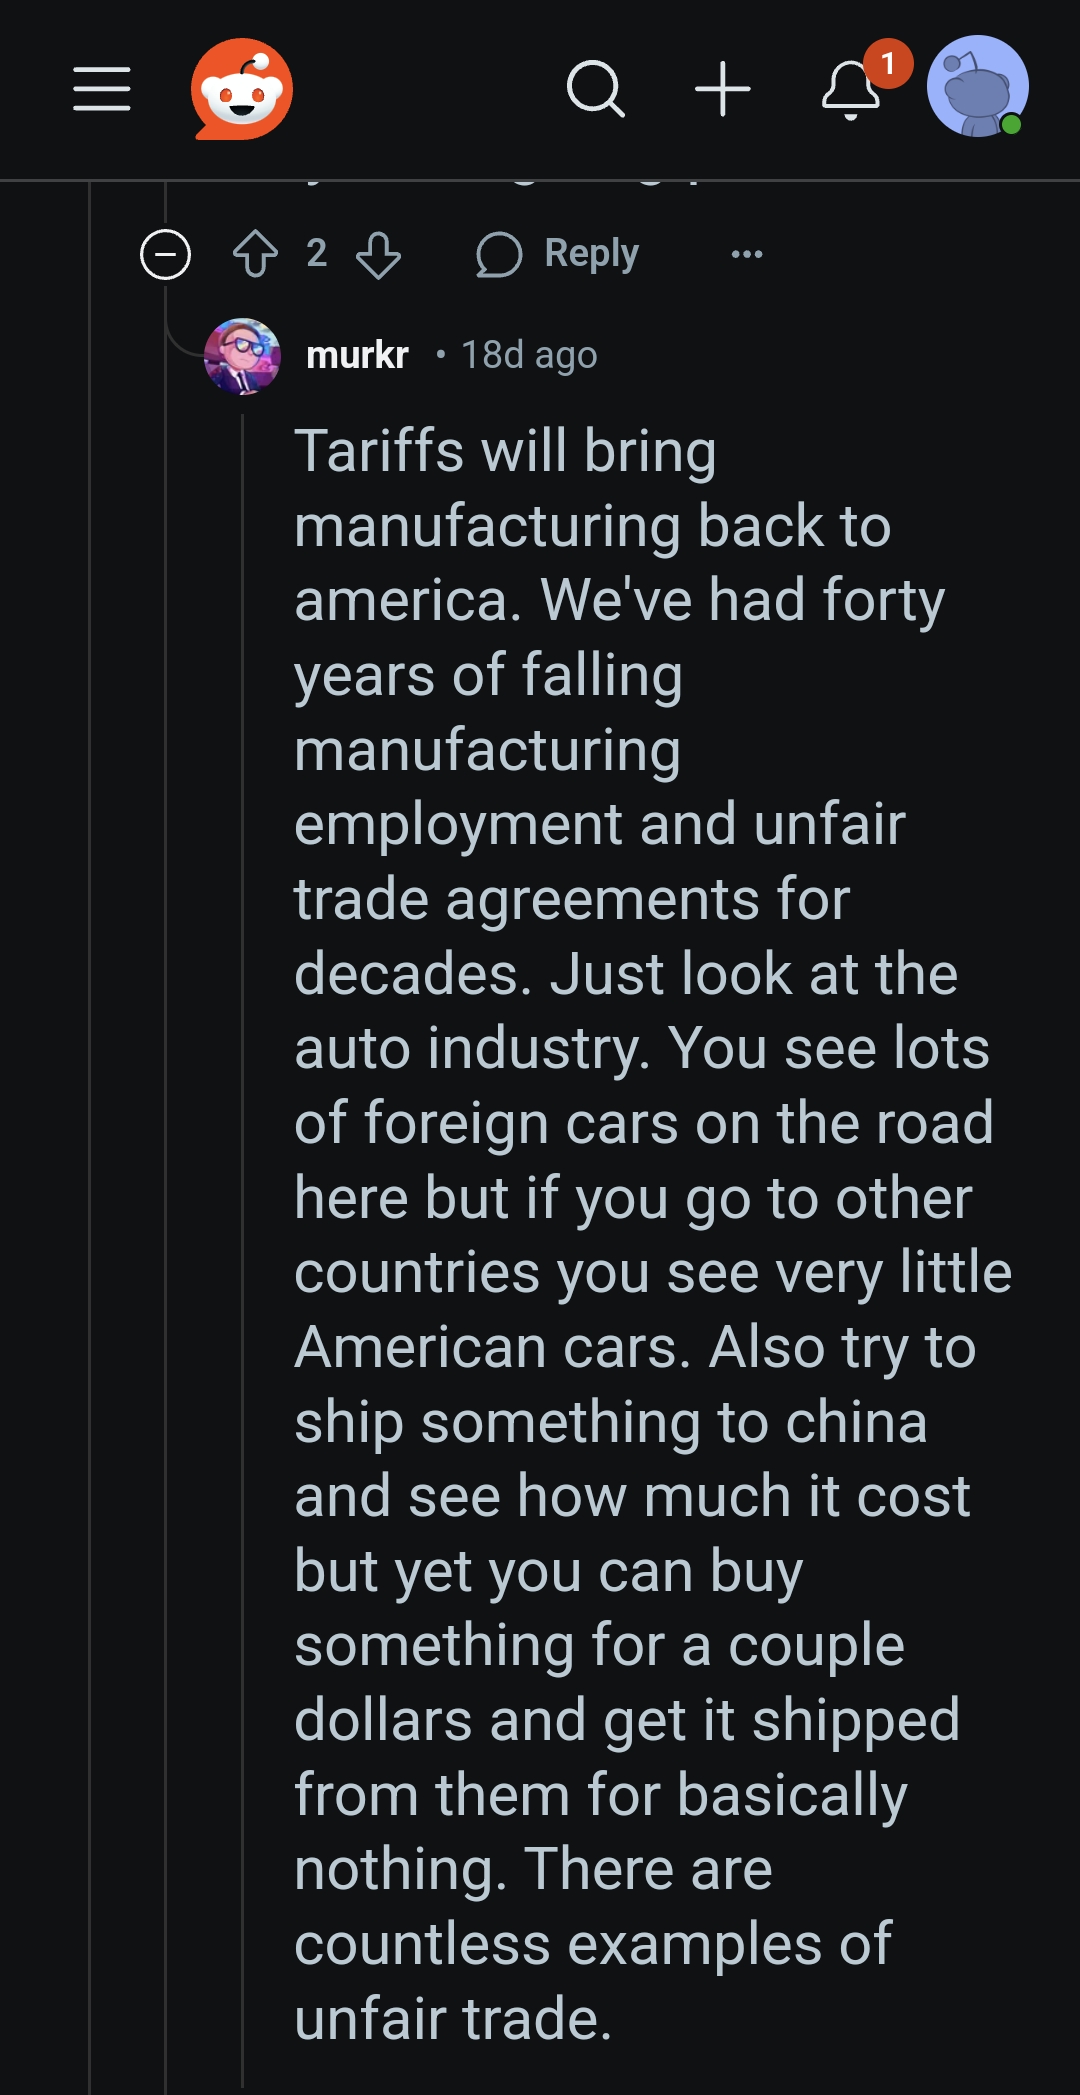Click the red notification count badge
1080x2095 pixels.
coord(887,64)
